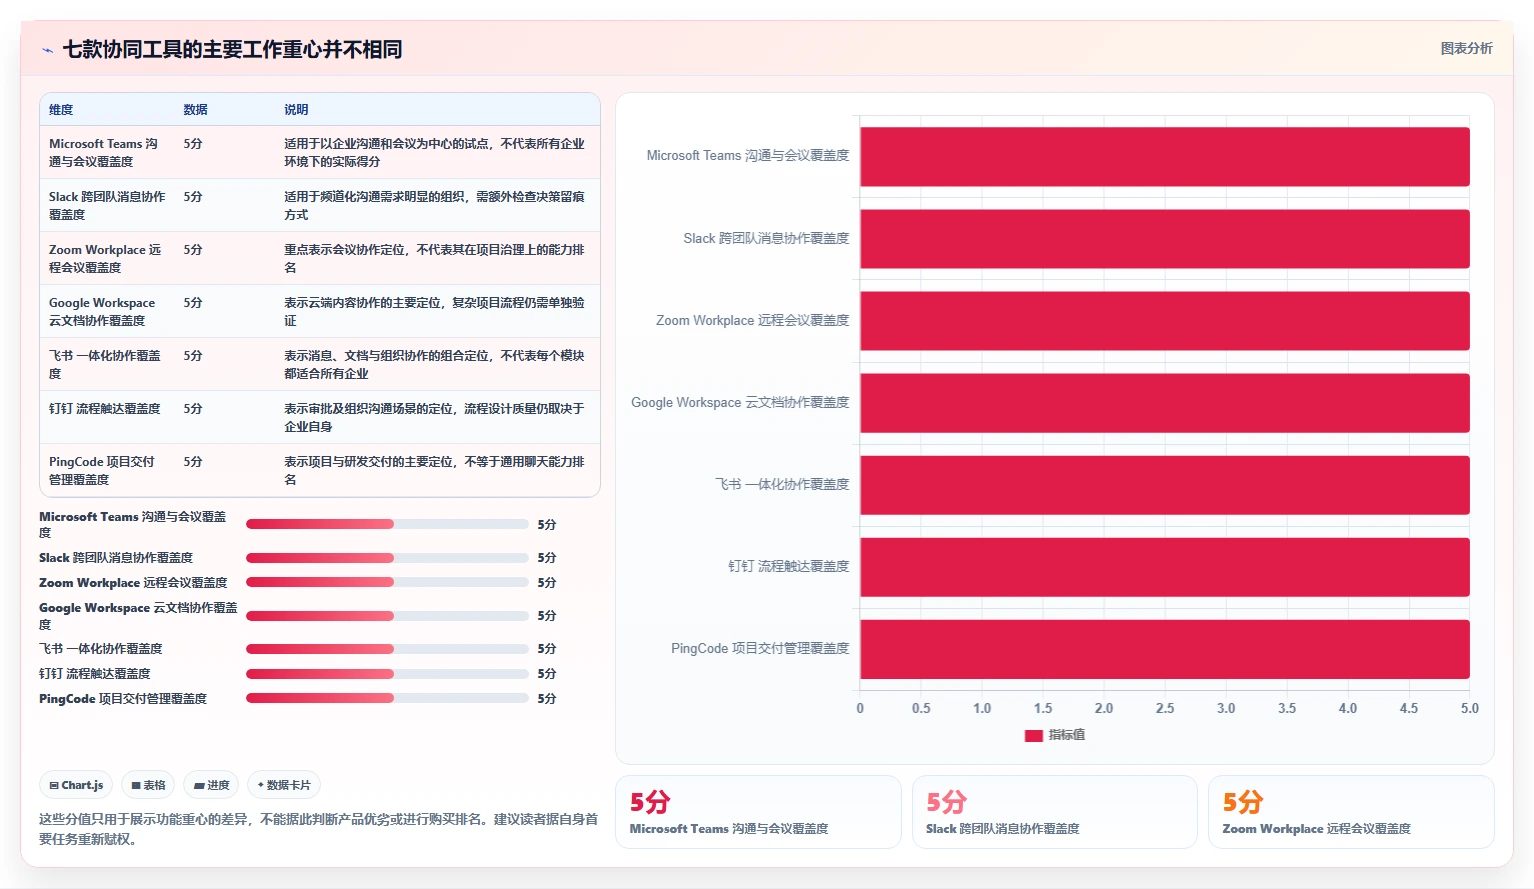Viewport: 1534px width, 889px height.
Task: Click the PingCode 项目交付管理覆盖度 progress bar
Action: (387, 698)
